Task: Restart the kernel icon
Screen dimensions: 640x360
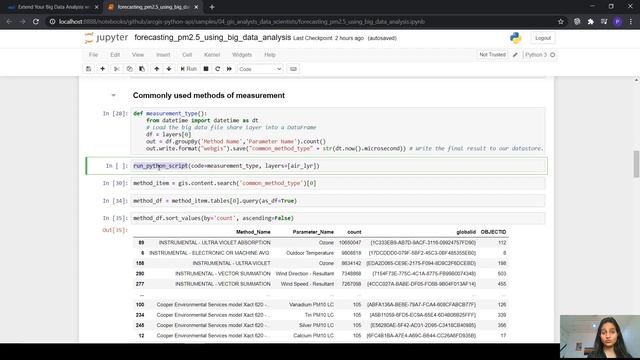Action: point(218,69)
